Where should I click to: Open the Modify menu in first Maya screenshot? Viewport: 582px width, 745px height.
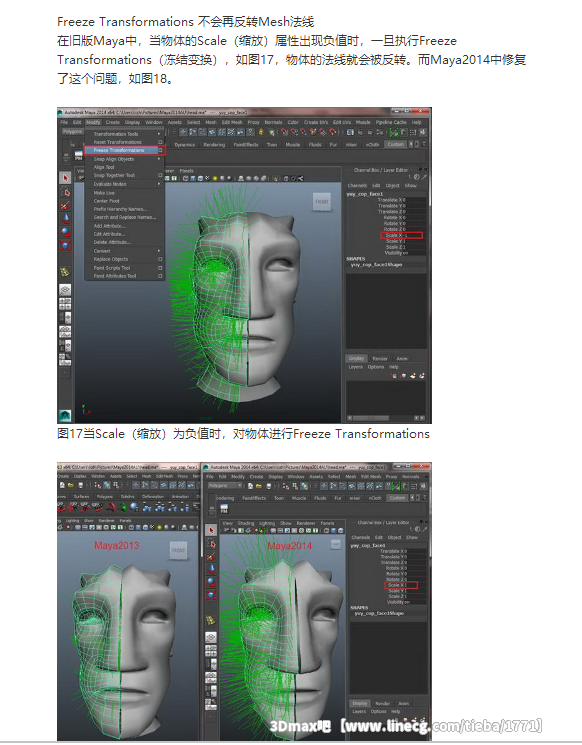click(x=93, y=122)
